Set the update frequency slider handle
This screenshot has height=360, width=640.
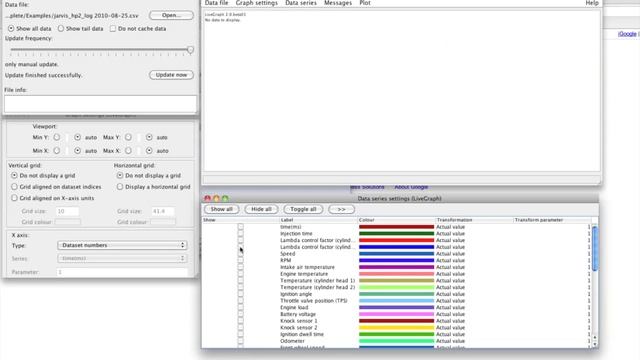(x=190, y=50)
